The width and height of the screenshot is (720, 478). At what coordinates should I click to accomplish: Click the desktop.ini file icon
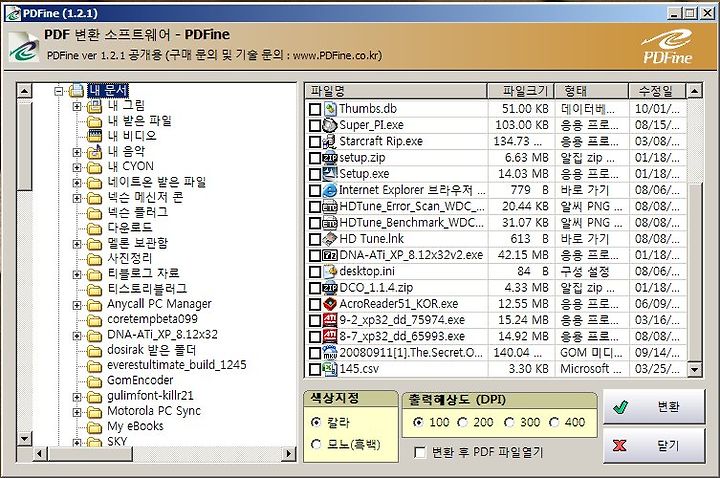pyautogui.click(x=330, y=271)
